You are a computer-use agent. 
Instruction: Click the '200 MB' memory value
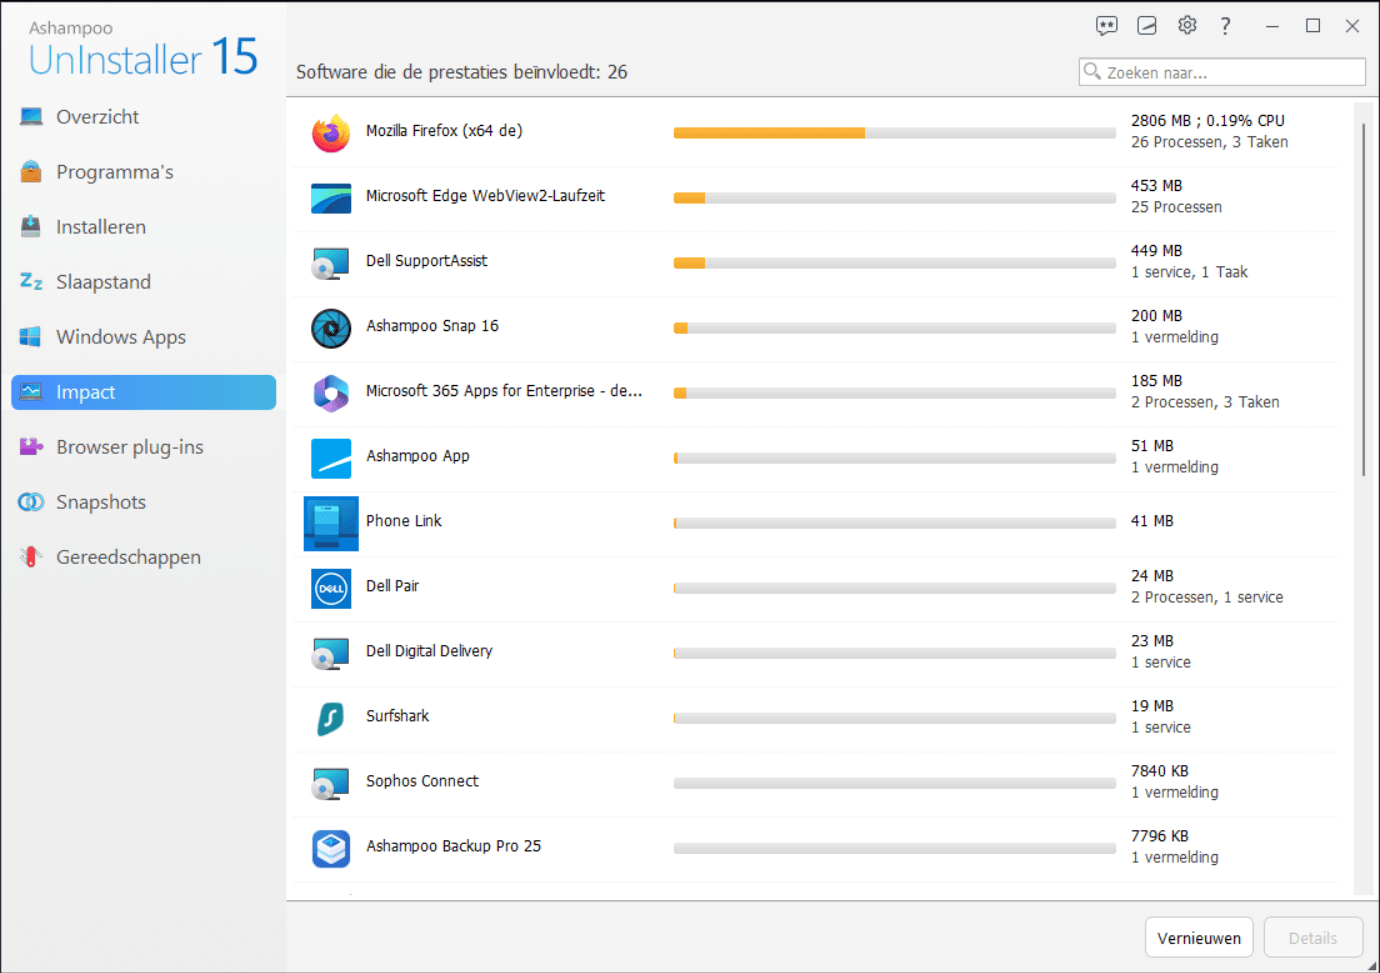(1157, 316)
